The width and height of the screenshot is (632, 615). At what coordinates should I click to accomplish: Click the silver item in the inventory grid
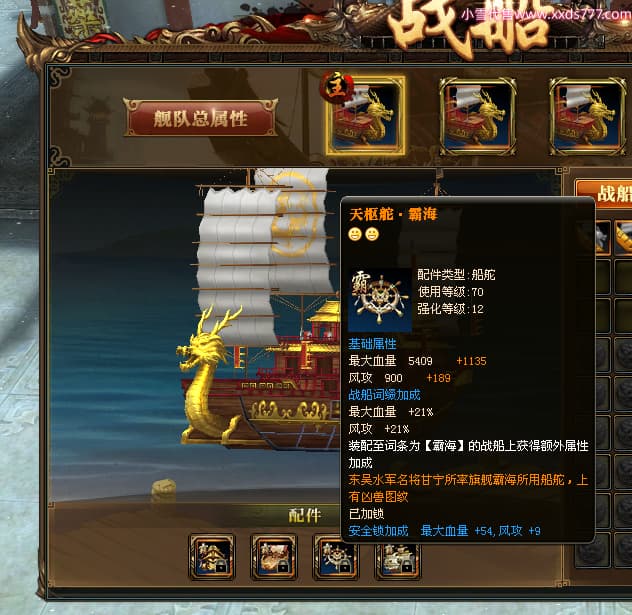pyautogui.click(x=603, y=238)
